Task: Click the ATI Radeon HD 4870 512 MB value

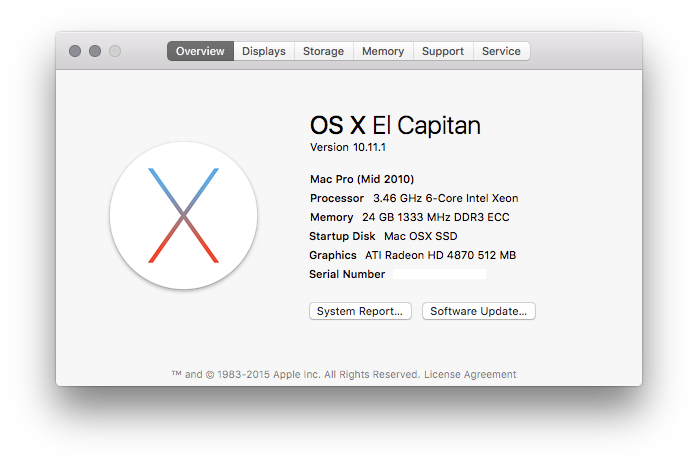Action: click(x=441, y=255)
